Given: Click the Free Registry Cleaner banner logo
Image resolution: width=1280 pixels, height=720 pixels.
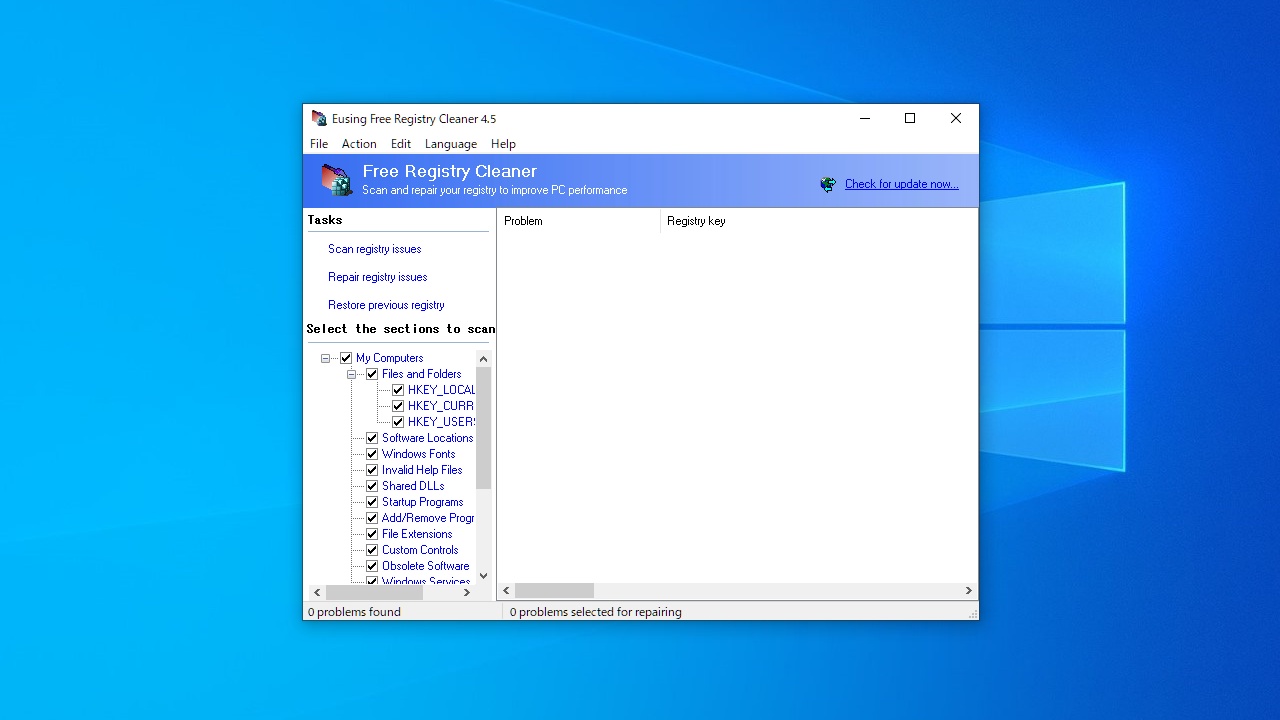Looking at the screenshot, I should coord(337,180).
